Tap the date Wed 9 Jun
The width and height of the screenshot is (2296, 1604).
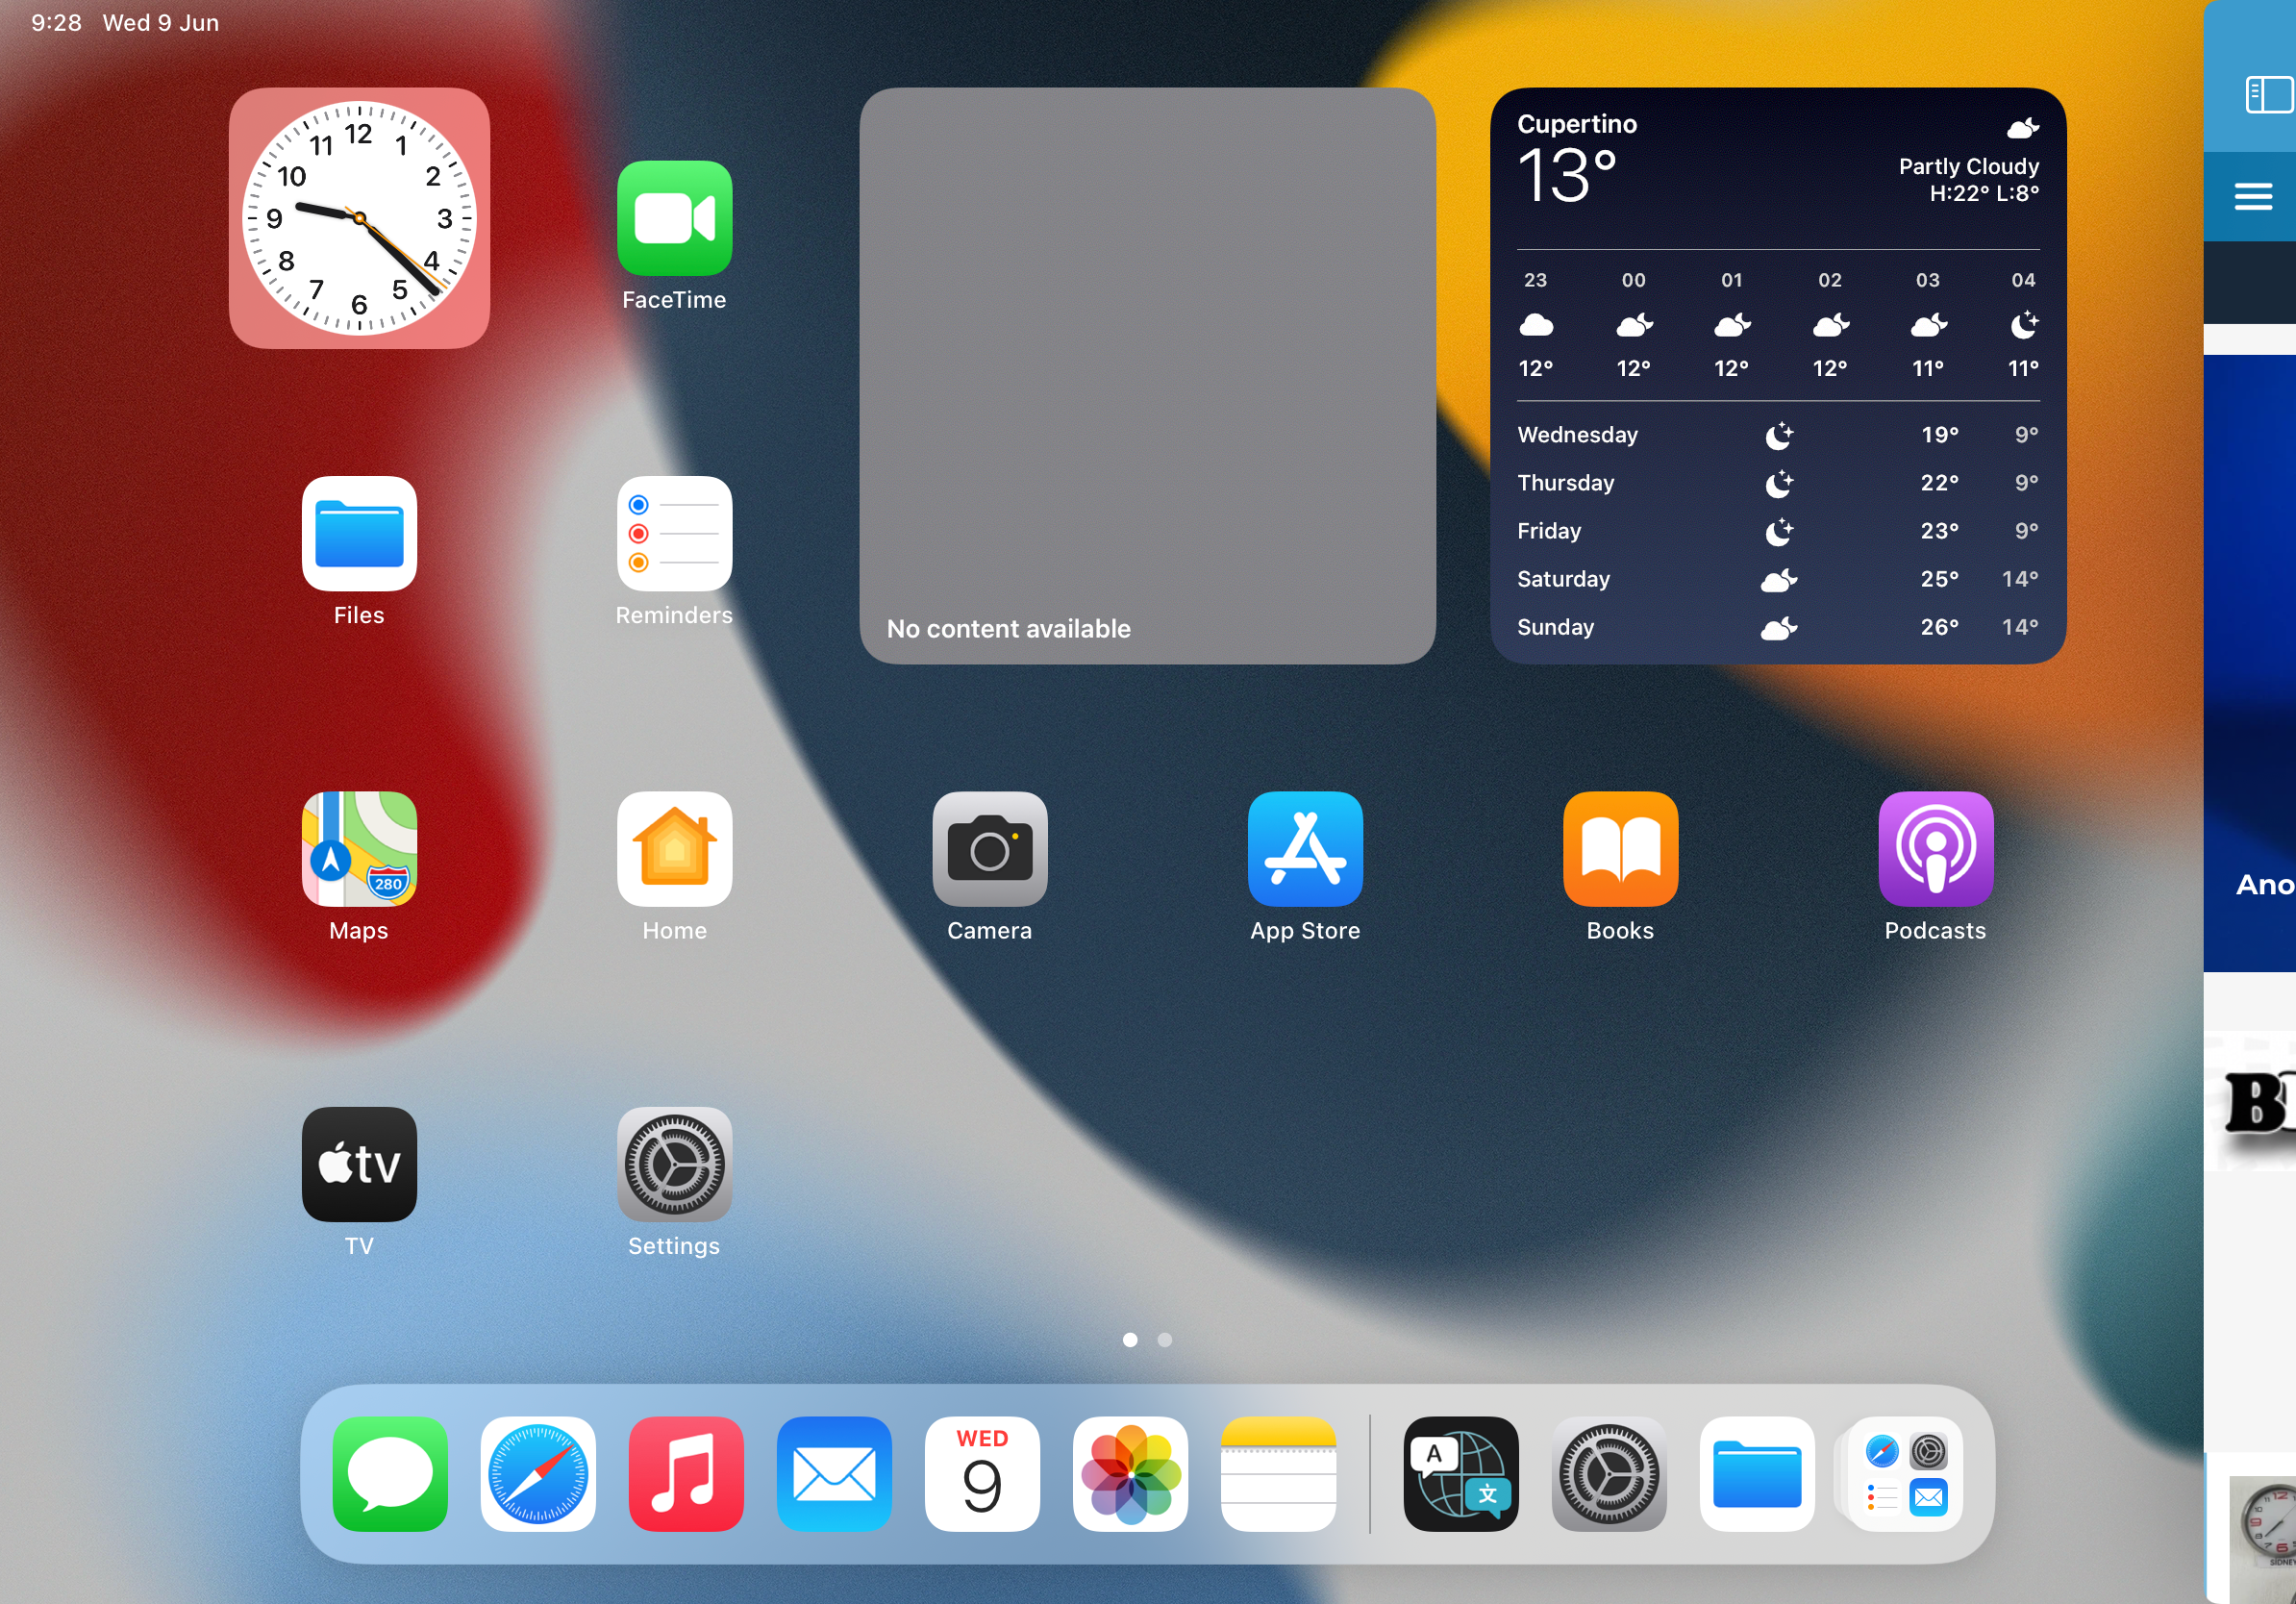(x=161, y=23)
